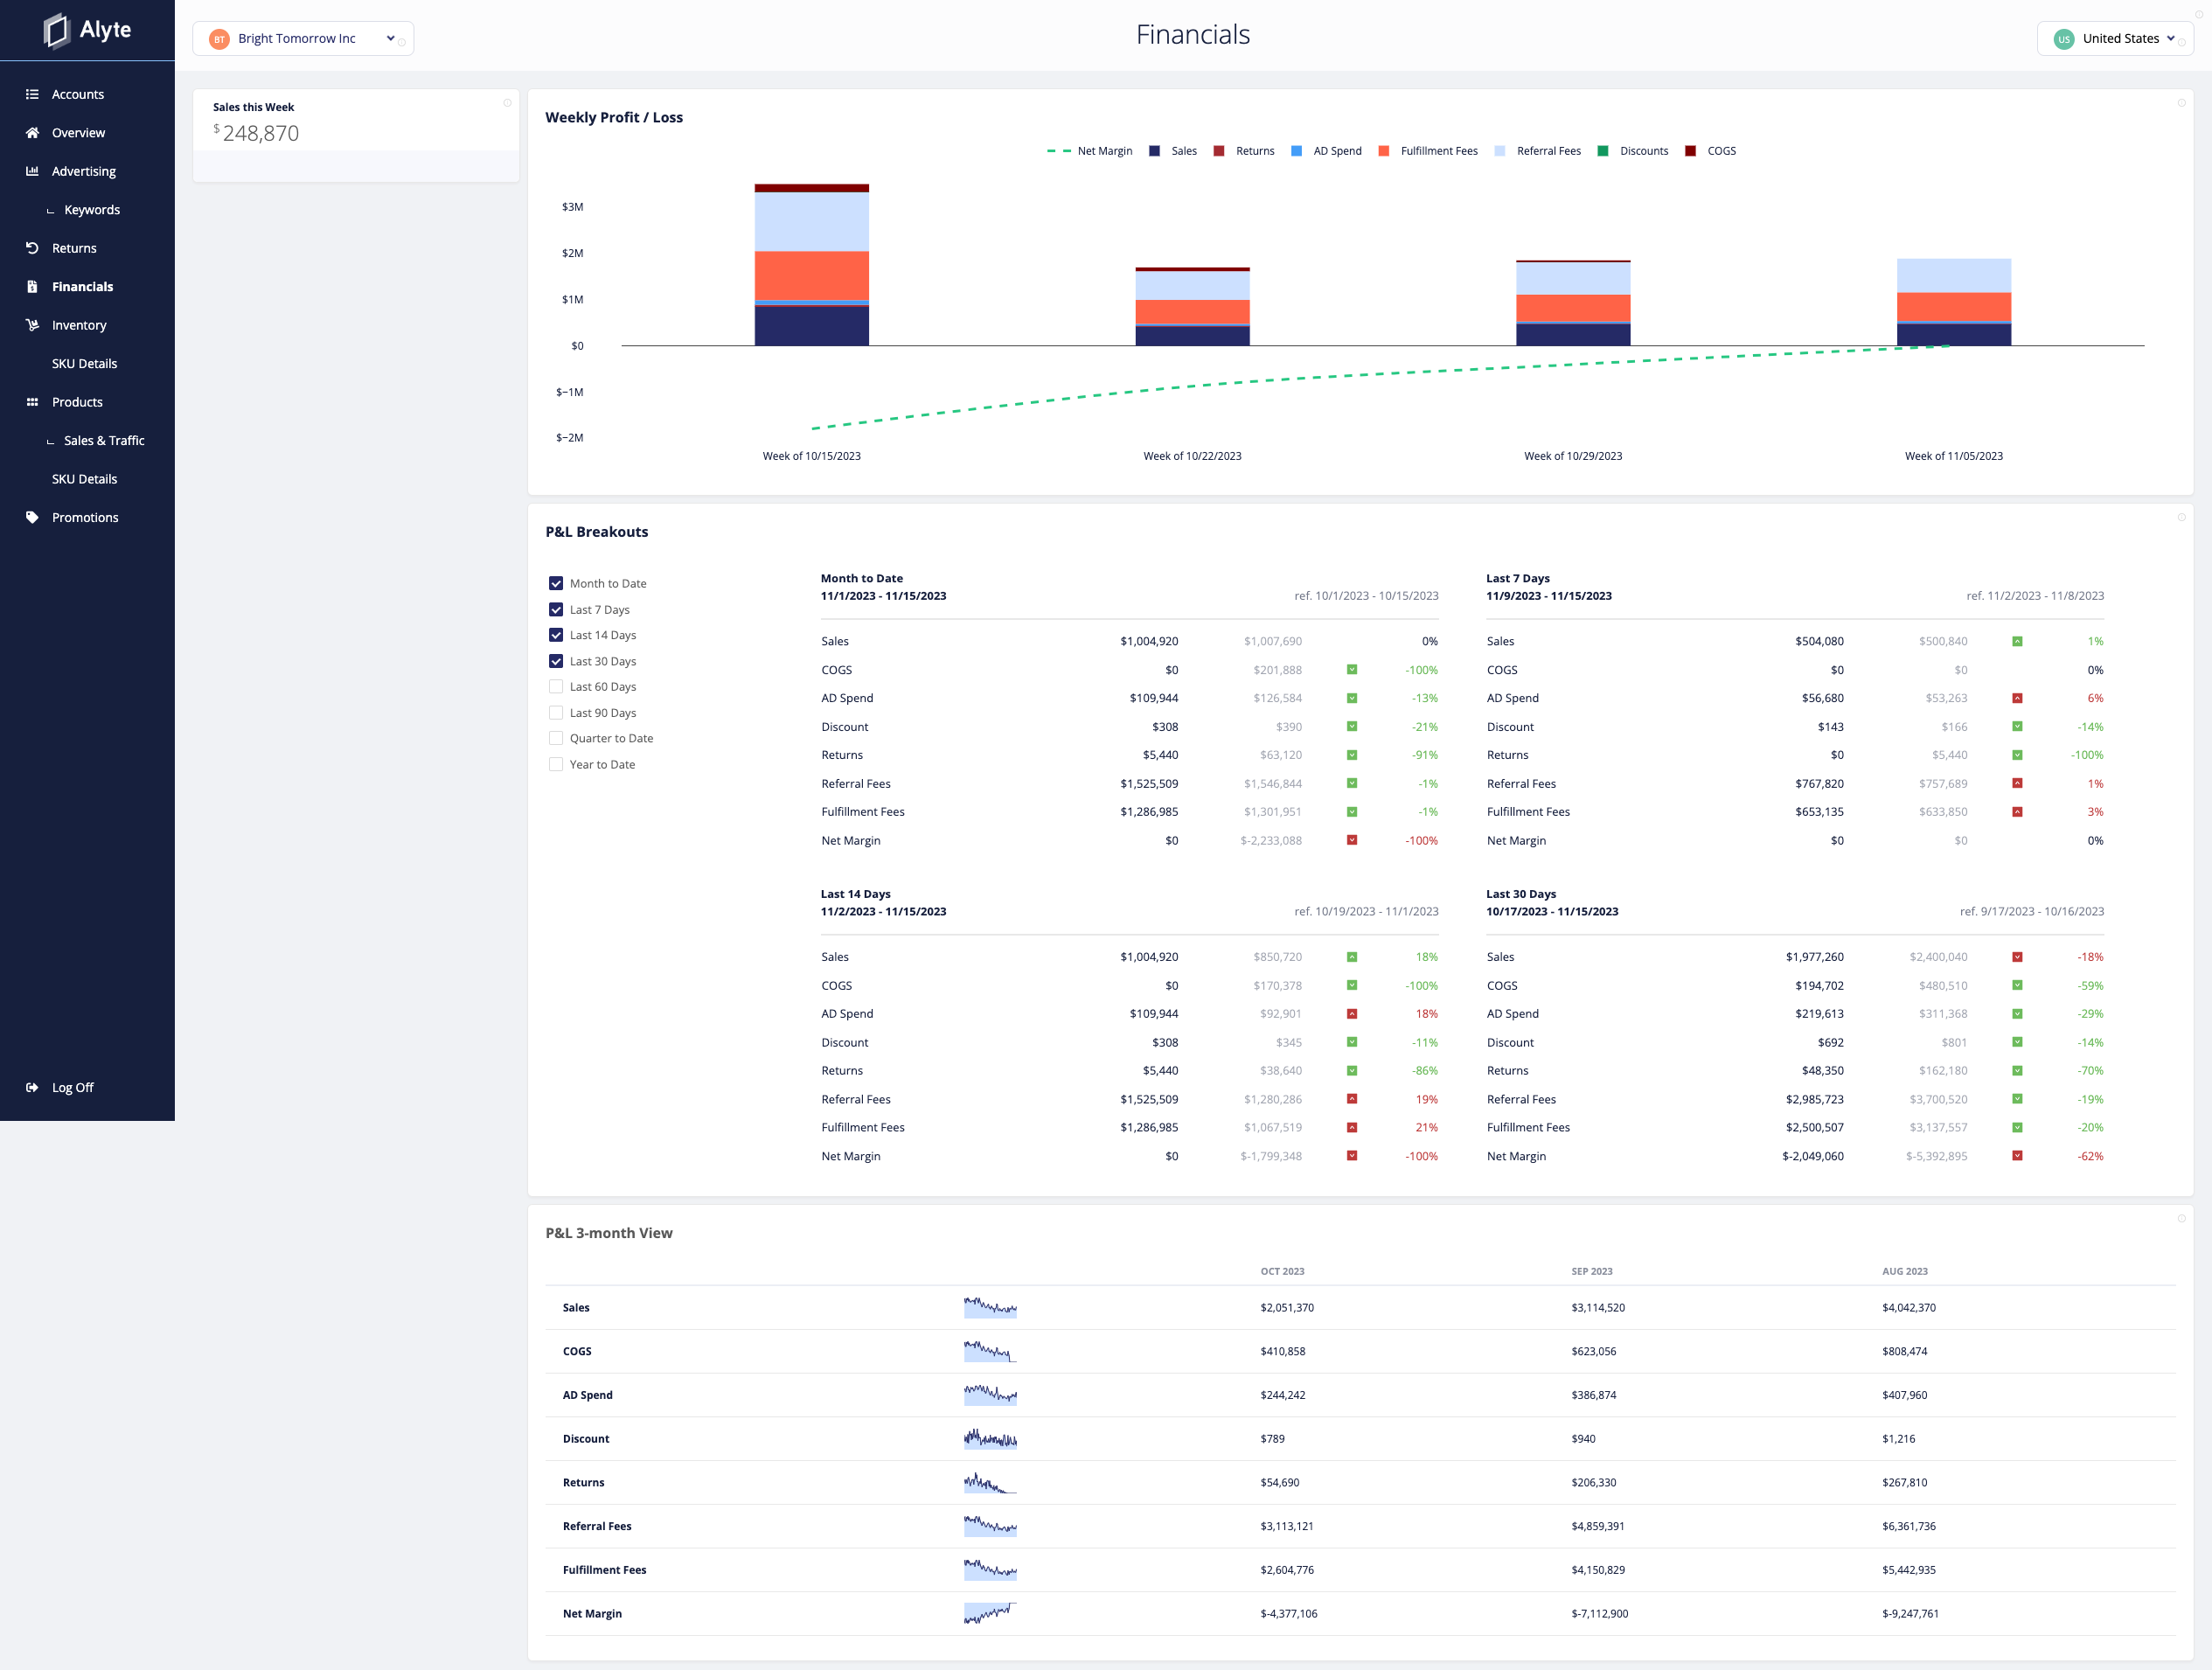
Task: Toggle the Fulfillment Fees legend swatch
Action: pos(1384,151)
